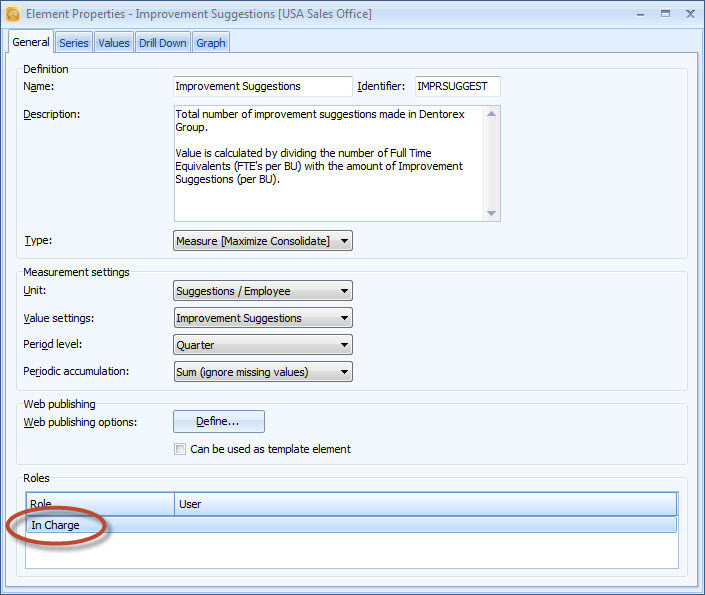This screenshot has height=595, width=705.
Task: Click the Identifier input field
Action: (x=457, y=87)
